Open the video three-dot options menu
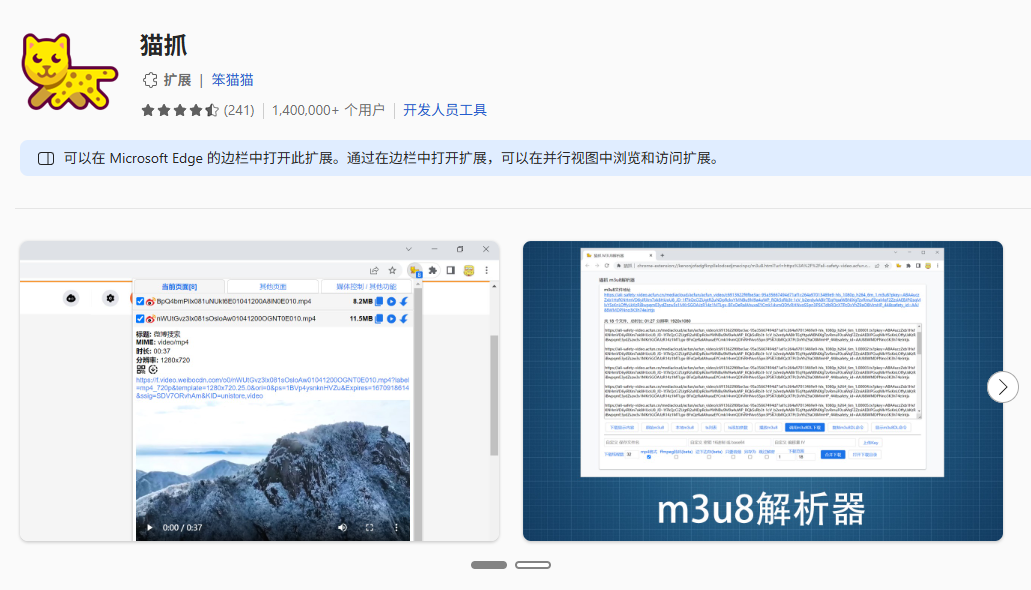Viewport: 1031px width, 590px height. pos(396,528)
